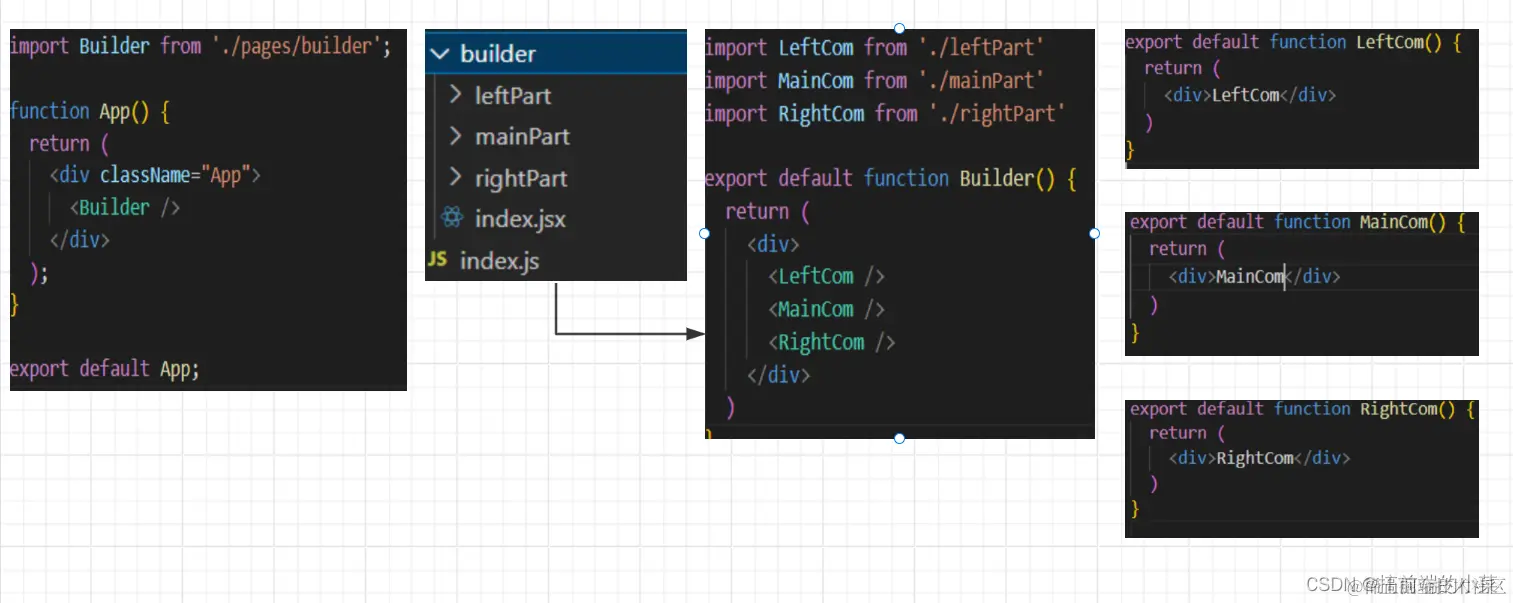Click the JS icon beside index.js

(x=437, y=260)
